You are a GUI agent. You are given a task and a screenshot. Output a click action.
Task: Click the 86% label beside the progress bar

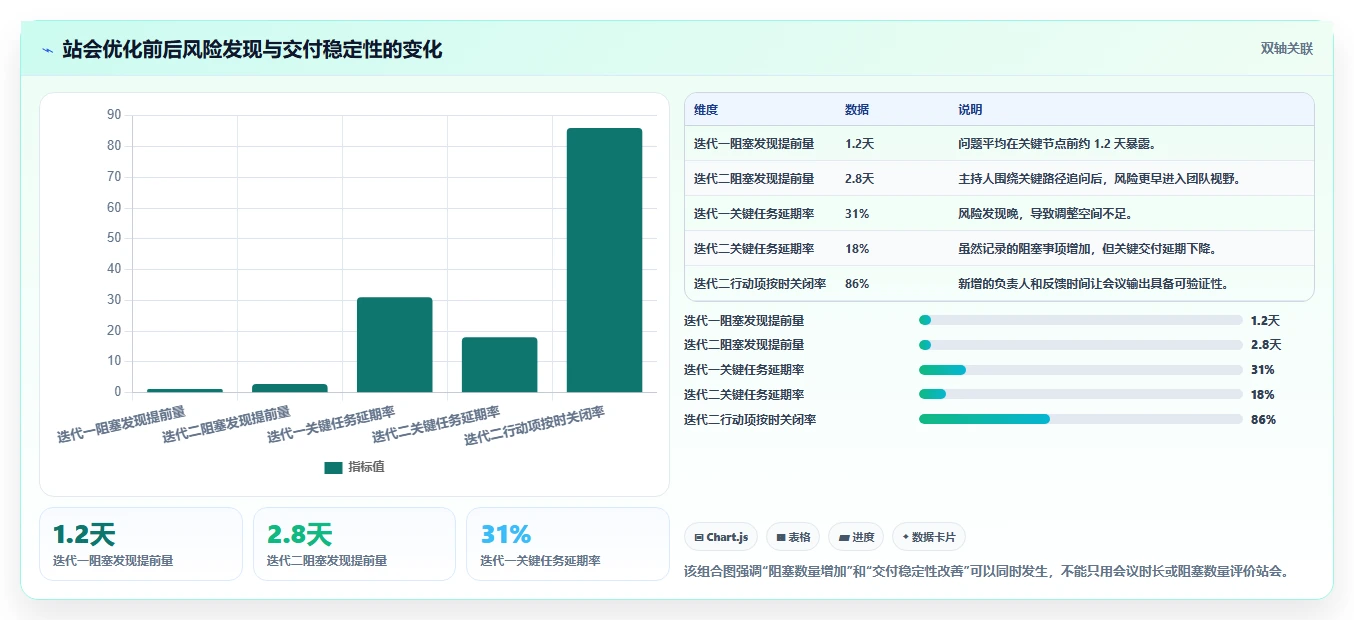tap(1263, 420)
